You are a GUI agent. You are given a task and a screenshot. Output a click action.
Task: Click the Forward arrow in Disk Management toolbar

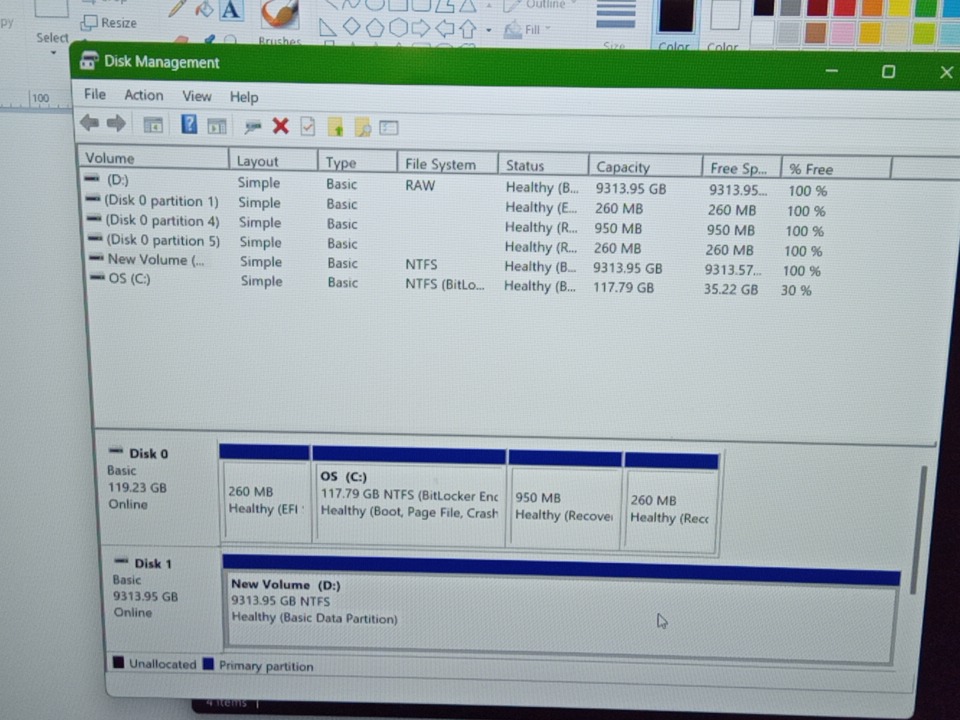coord(116,124)
